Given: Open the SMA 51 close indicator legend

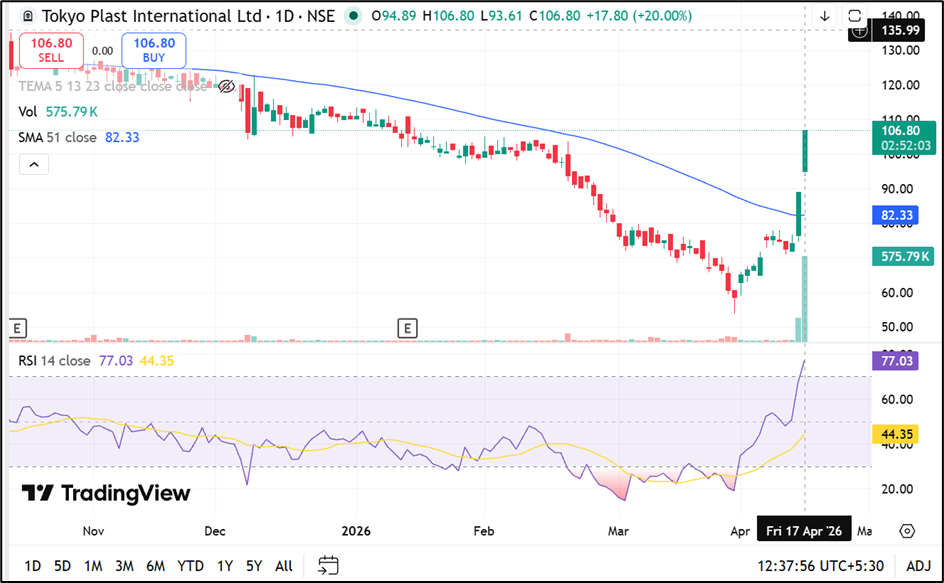Looking at the screenshot, I should (x=58, y=137).
